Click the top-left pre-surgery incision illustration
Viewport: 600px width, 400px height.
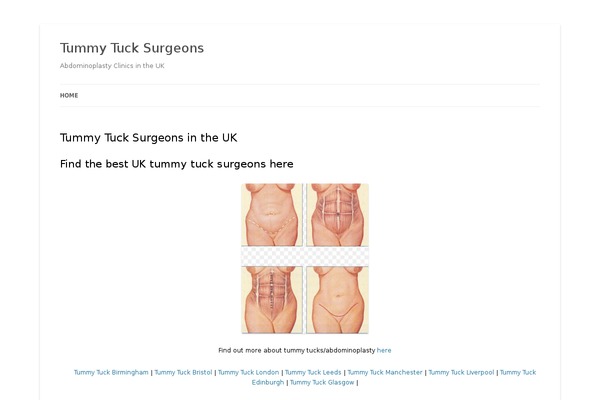tap(272, 215)
